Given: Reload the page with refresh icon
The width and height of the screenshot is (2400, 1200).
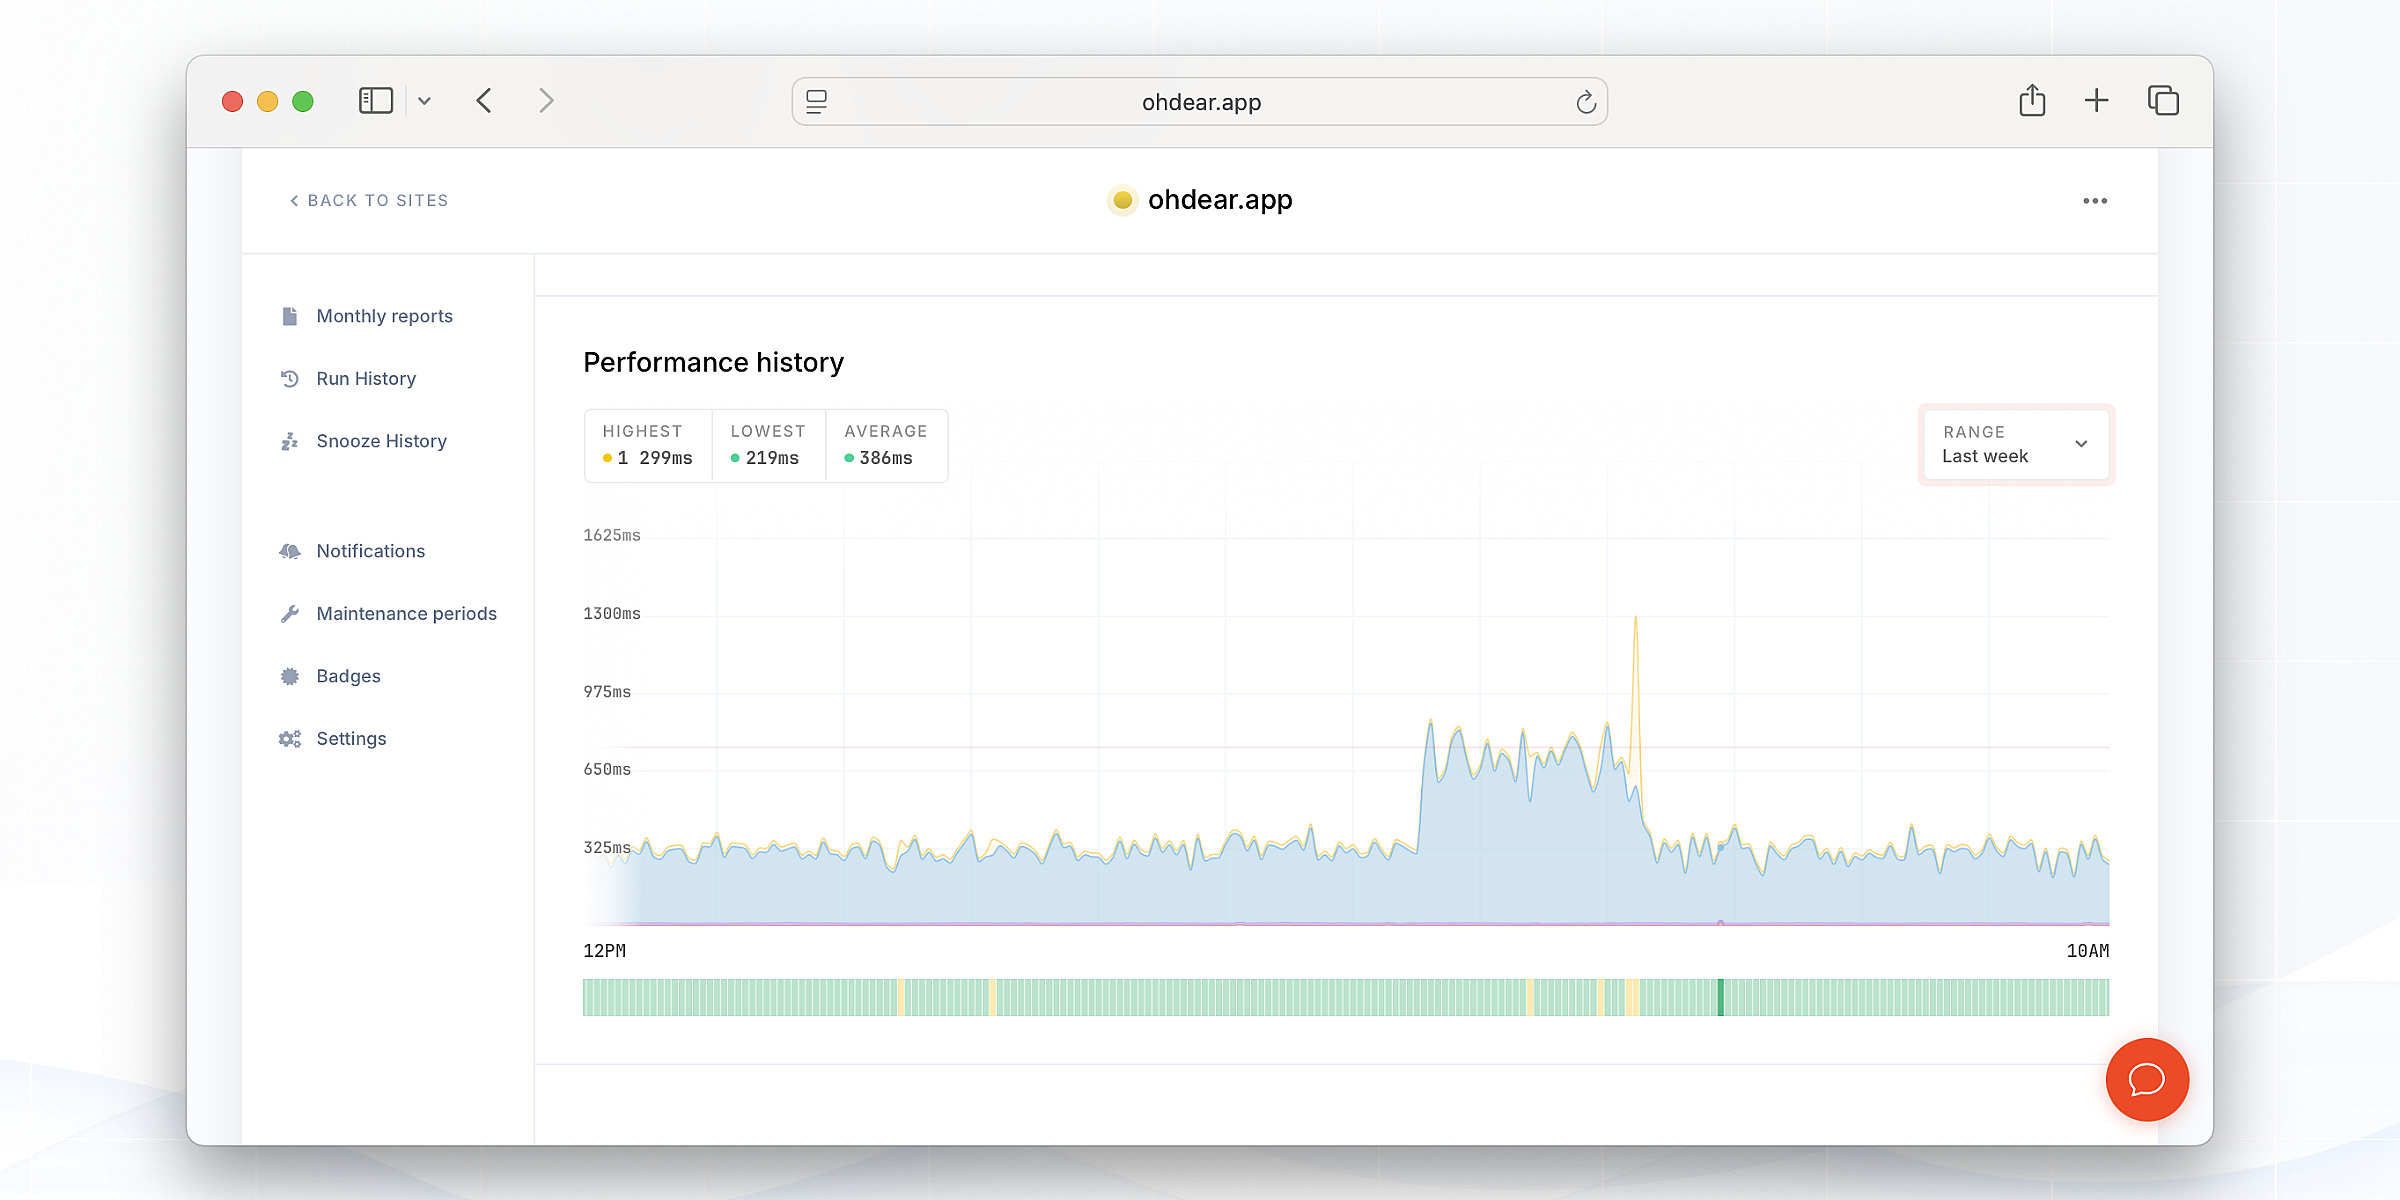Looking at the screenshot, I should point(1586,102).
